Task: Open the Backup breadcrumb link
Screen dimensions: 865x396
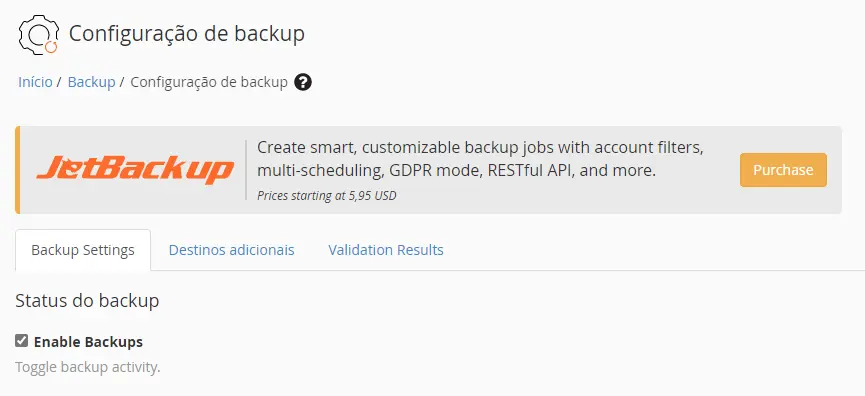Action: point(92,82)
